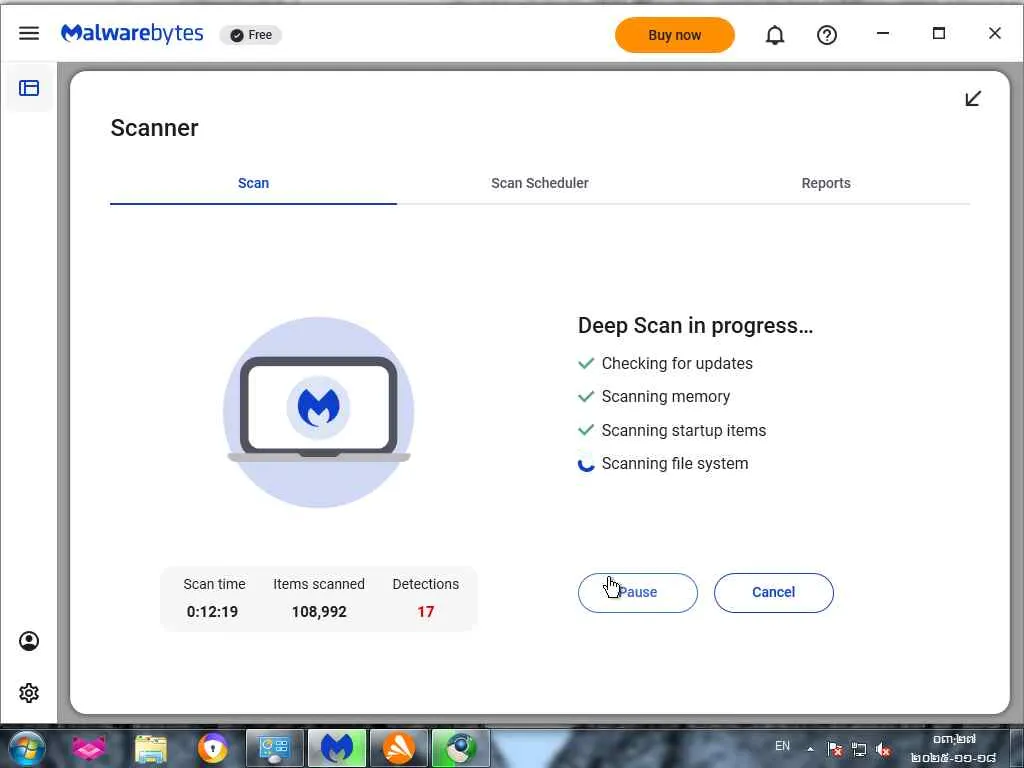Open File Explorer from the taskbar
Viewport: 1024px width, 768px height.
[x=151, y=748]
